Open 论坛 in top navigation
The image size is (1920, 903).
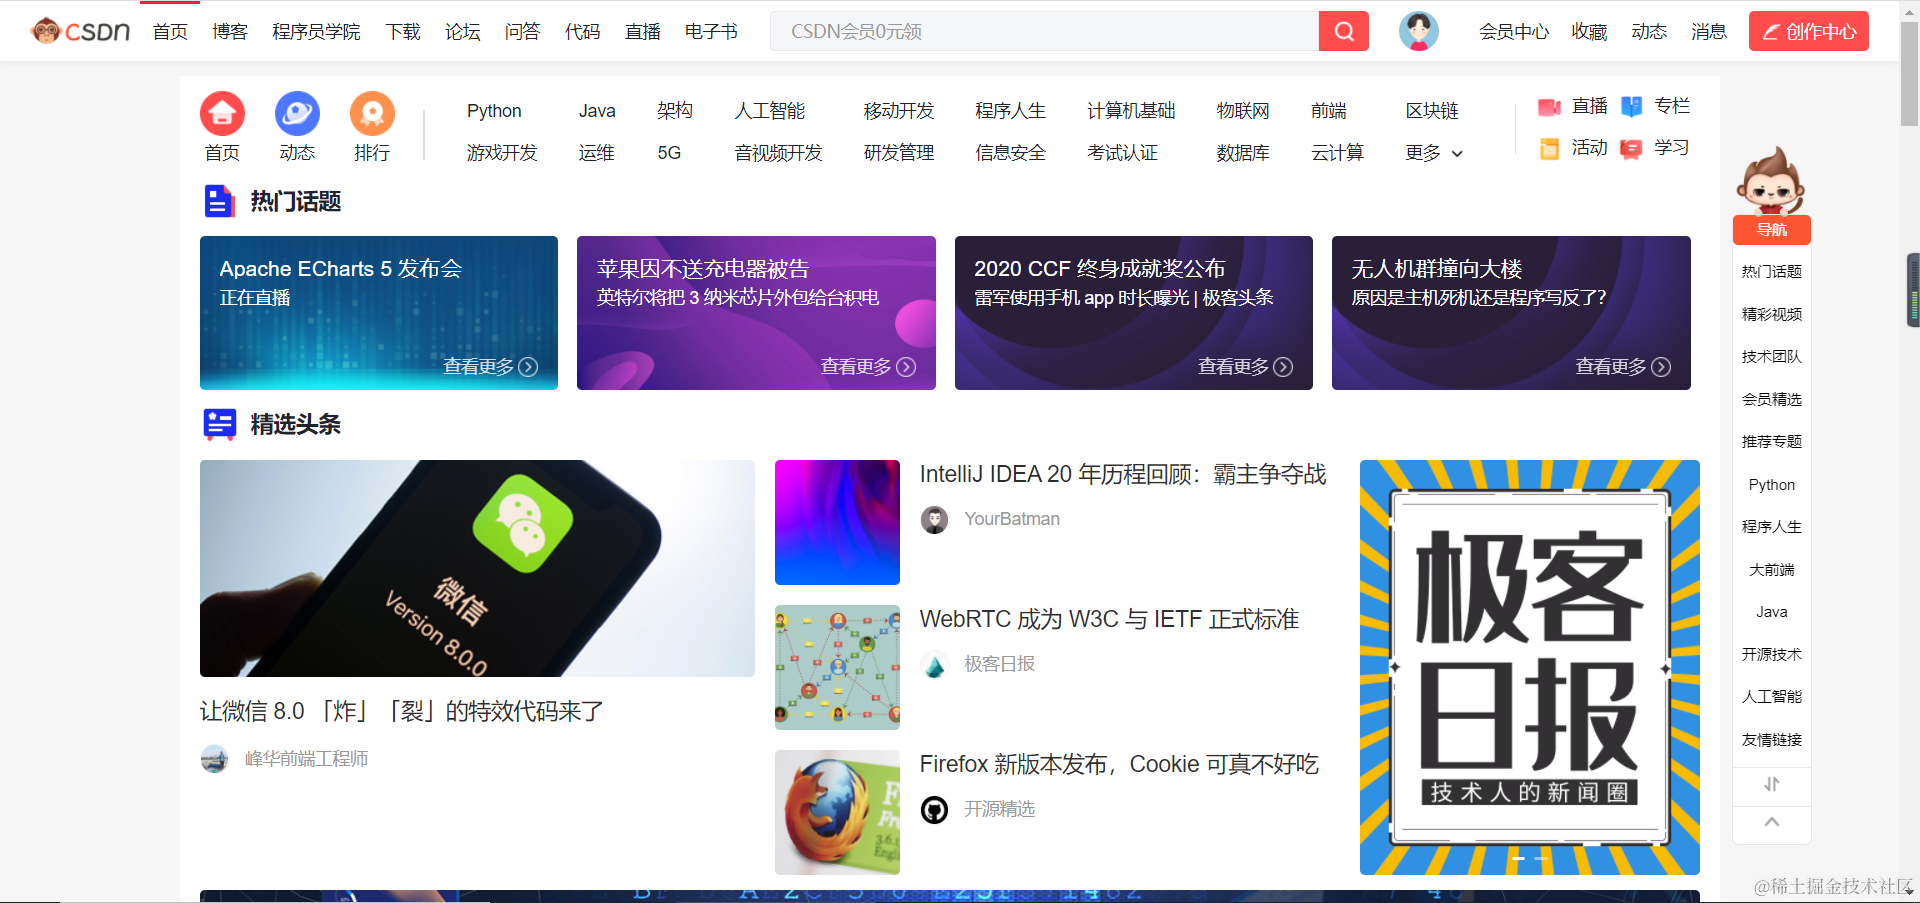(463, 32)
